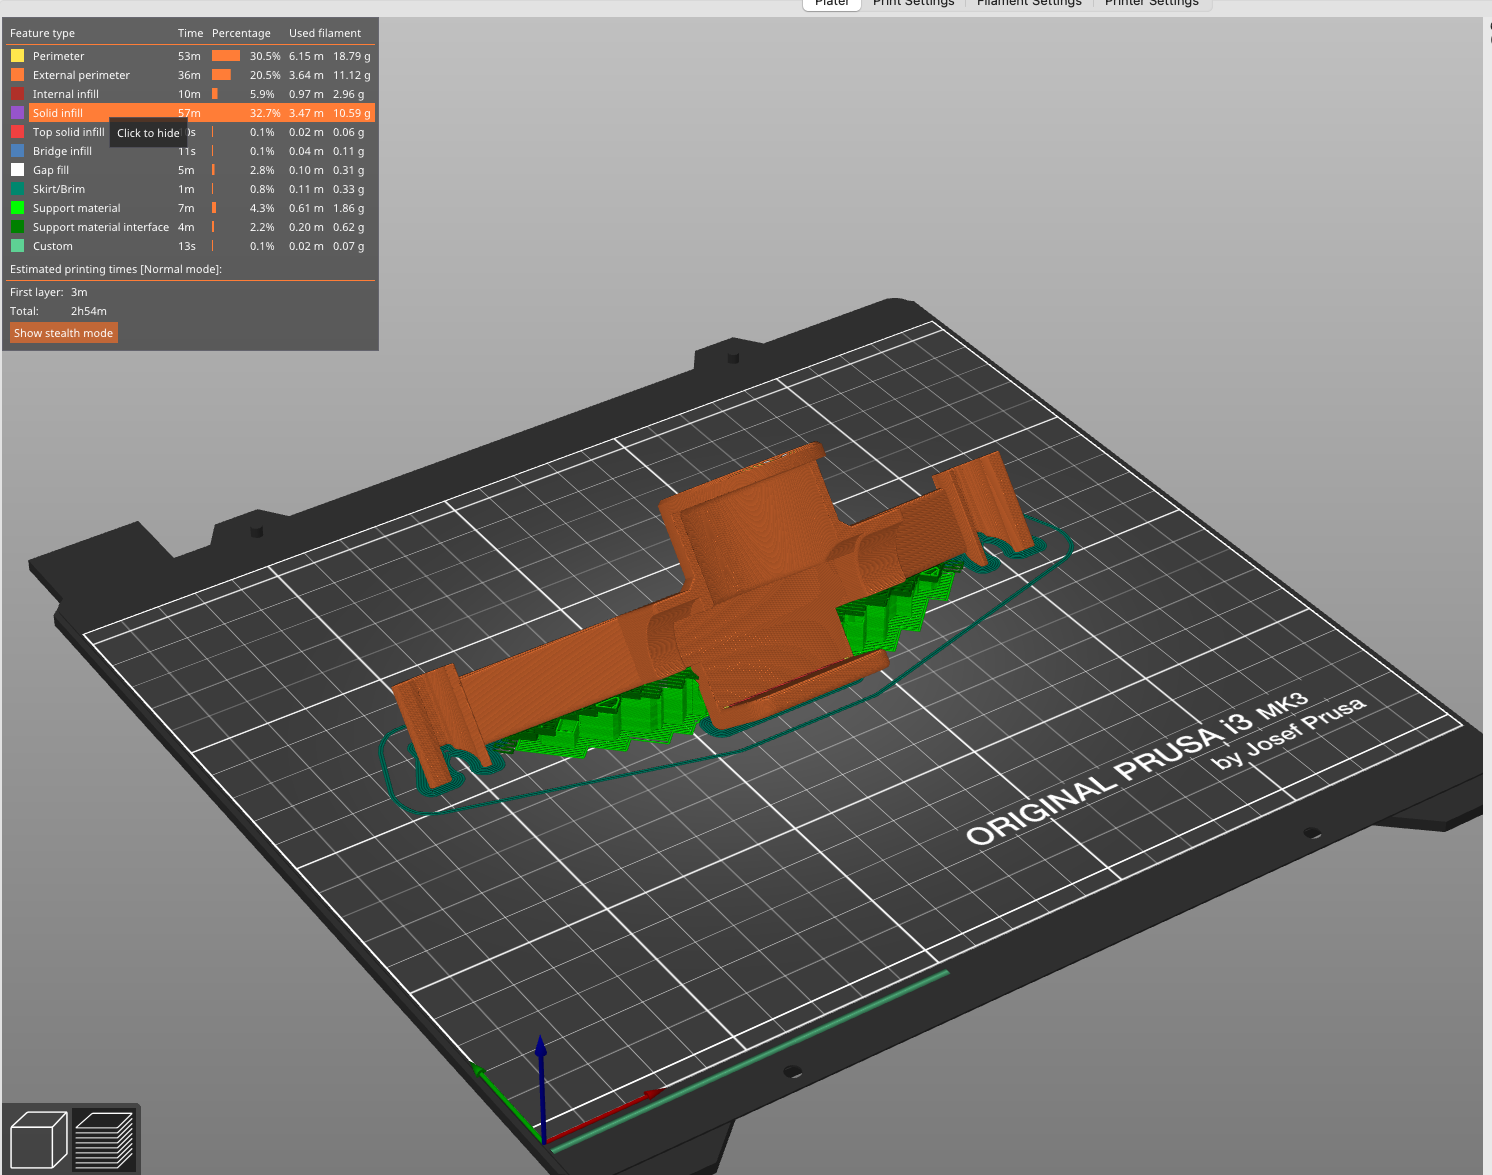
Task: Click the Show stealth mode button
Action: tap(64, 333)
